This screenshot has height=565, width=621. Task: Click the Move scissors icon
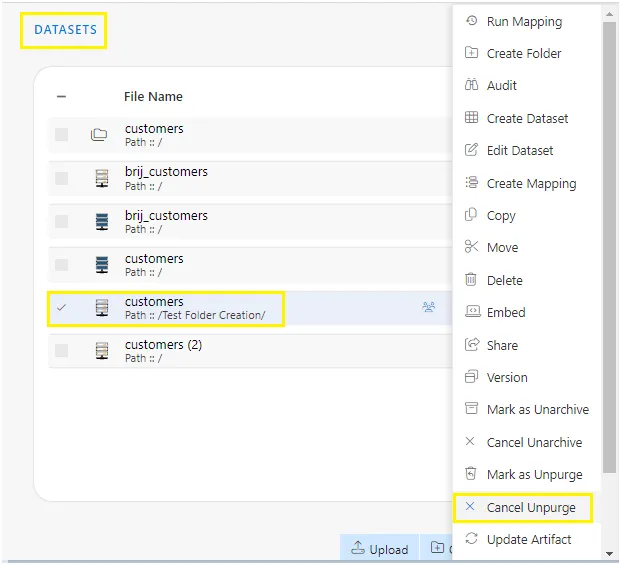tap(471, 247)
